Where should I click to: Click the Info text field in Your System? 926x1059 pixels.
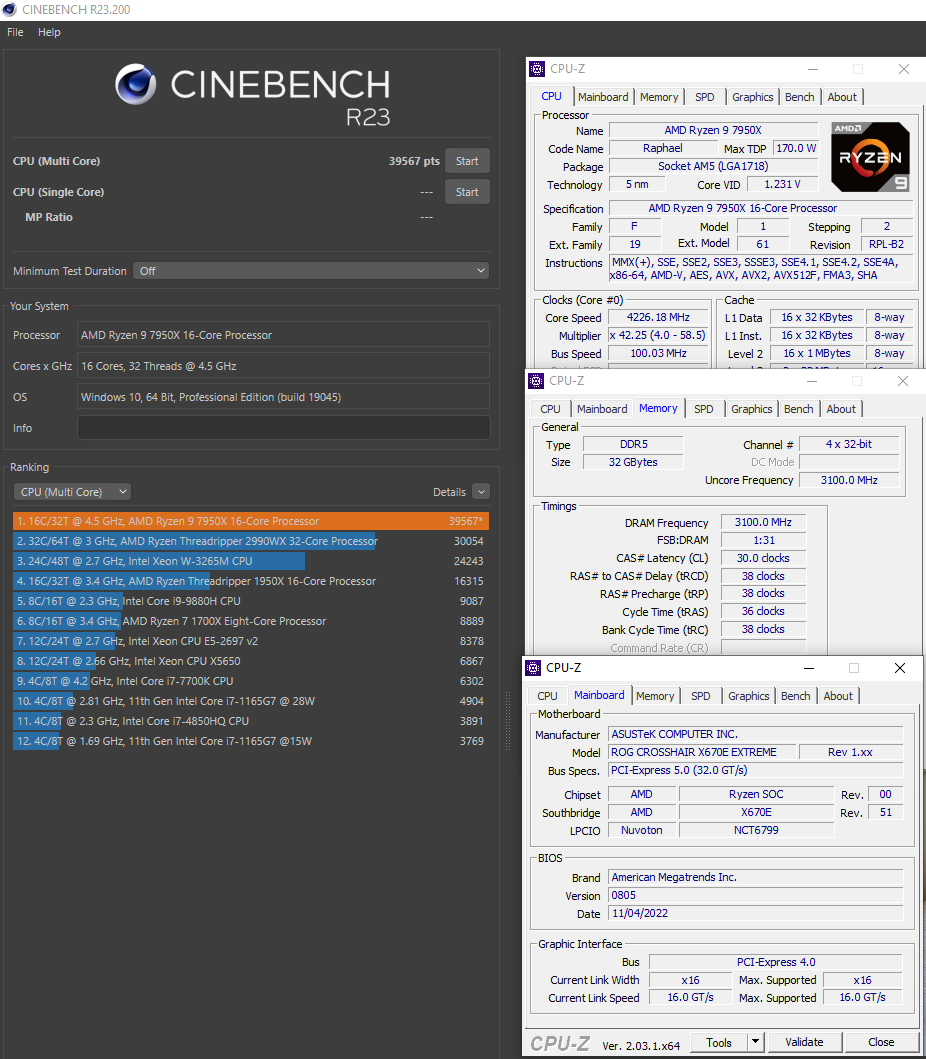(x=283, y=428)
